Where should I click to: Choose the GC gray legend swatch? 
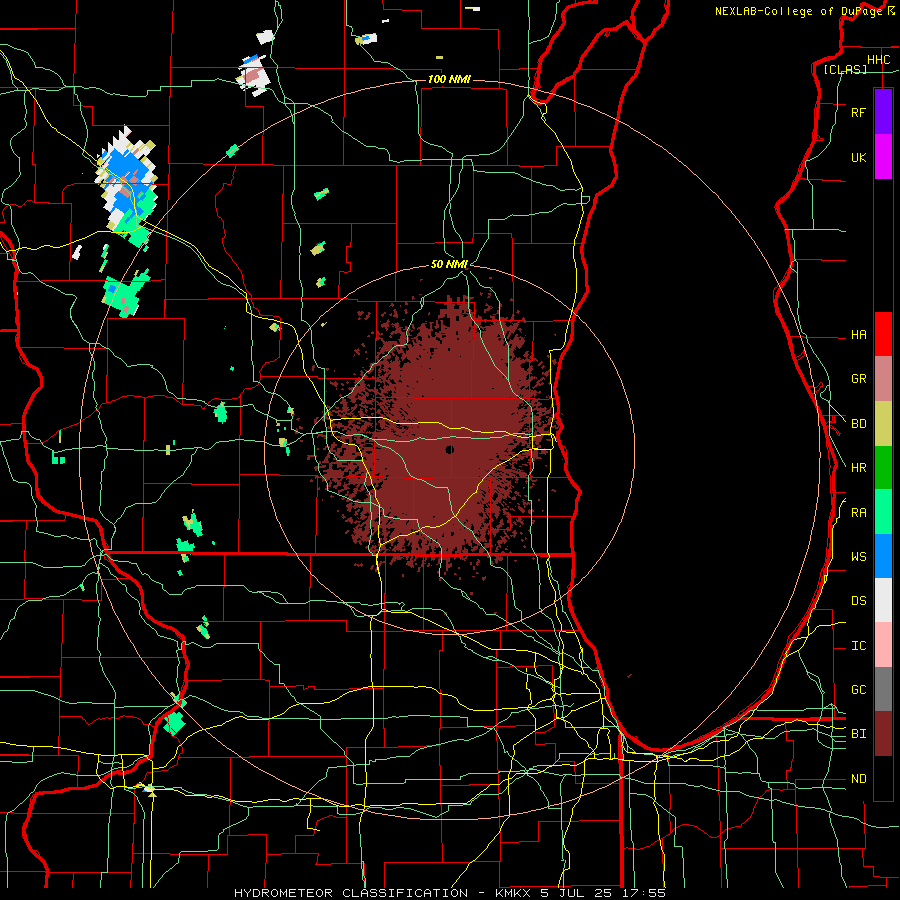[883, 689]
